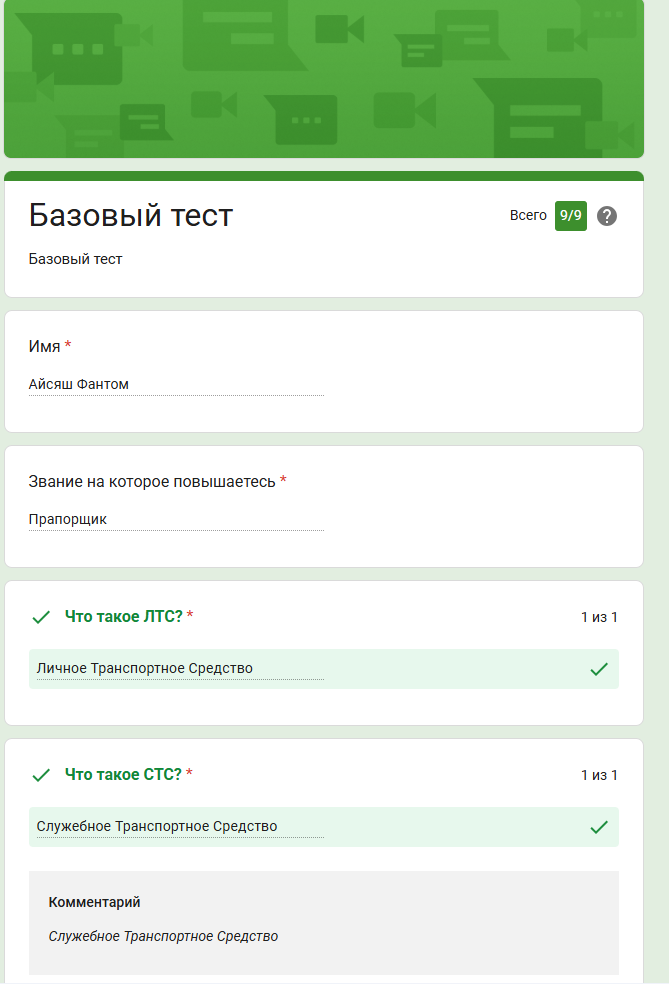Click the large Базовый тест form title
669x984 pixels.
131,215
